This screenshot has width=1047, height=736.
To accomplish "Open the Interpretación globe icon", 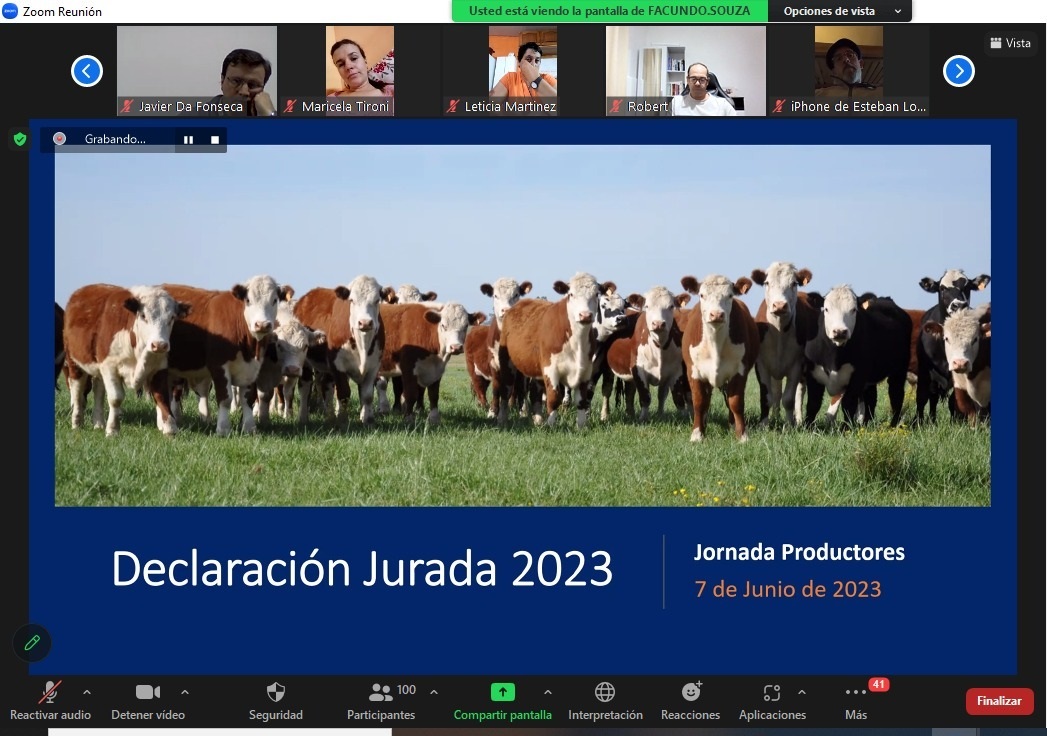I will pos(605,692).
